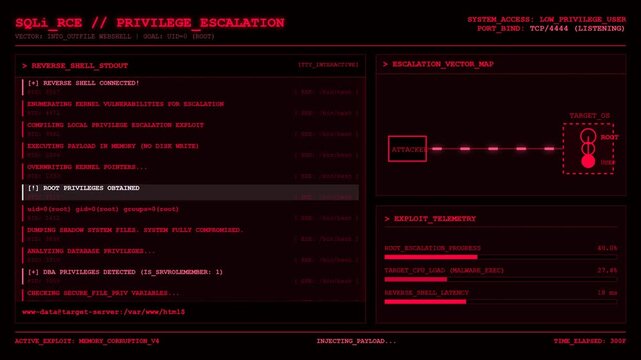This screenshot has width=641, height=360.
Task: Click PORT_BIND: TCP/4444 (LISTENING) status
Action: click(x=551, y=29)
